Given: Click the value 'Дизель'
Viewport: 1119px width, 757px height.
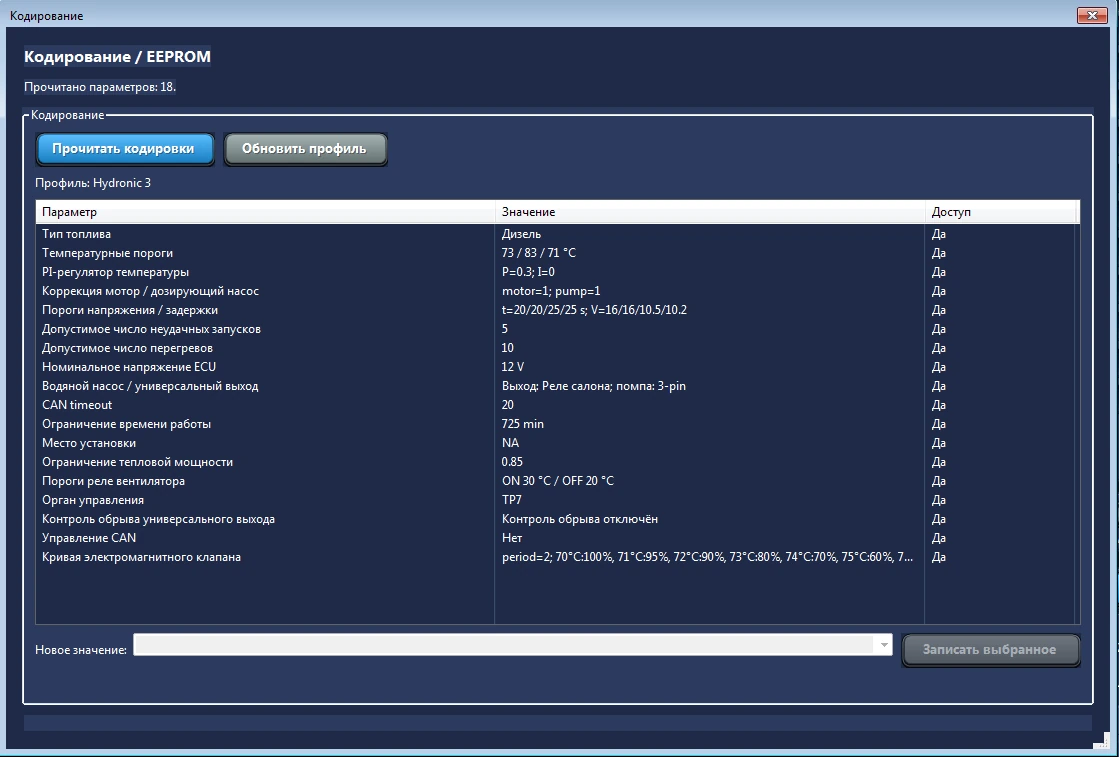Looking at the screenshot, I should (522, 234).
